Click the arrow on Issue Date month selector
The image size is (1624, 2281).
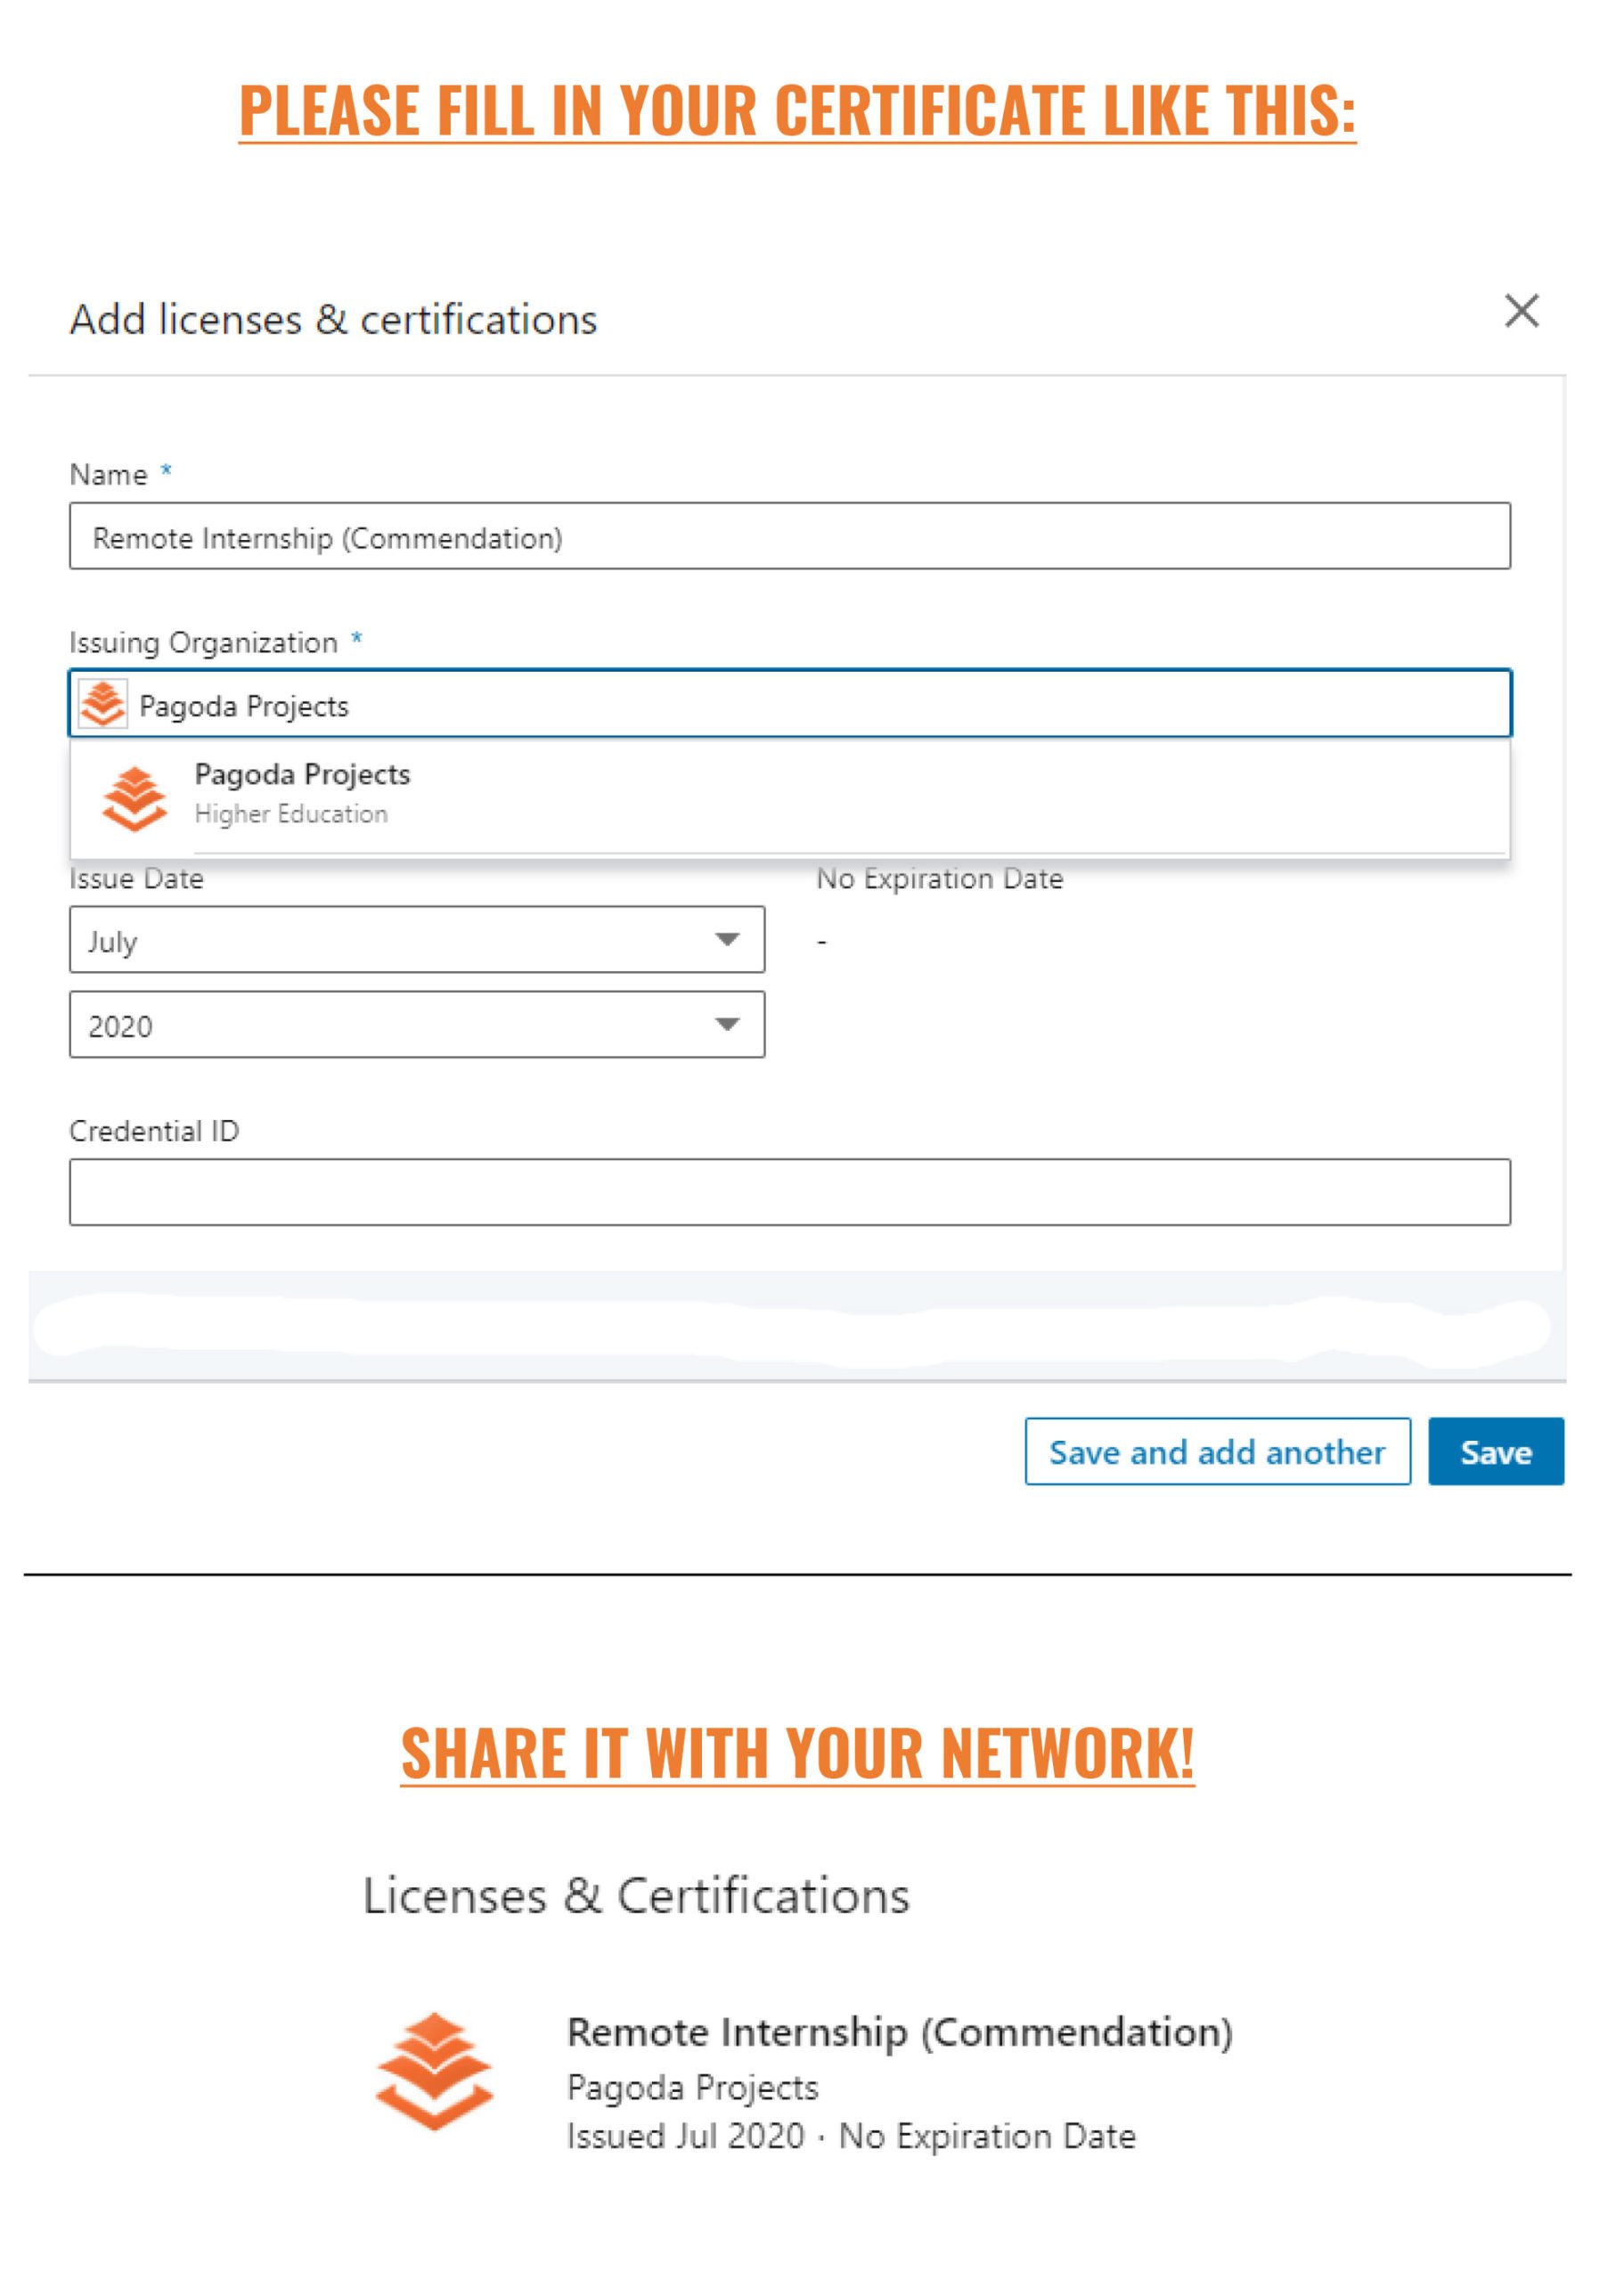click(727, 939)
